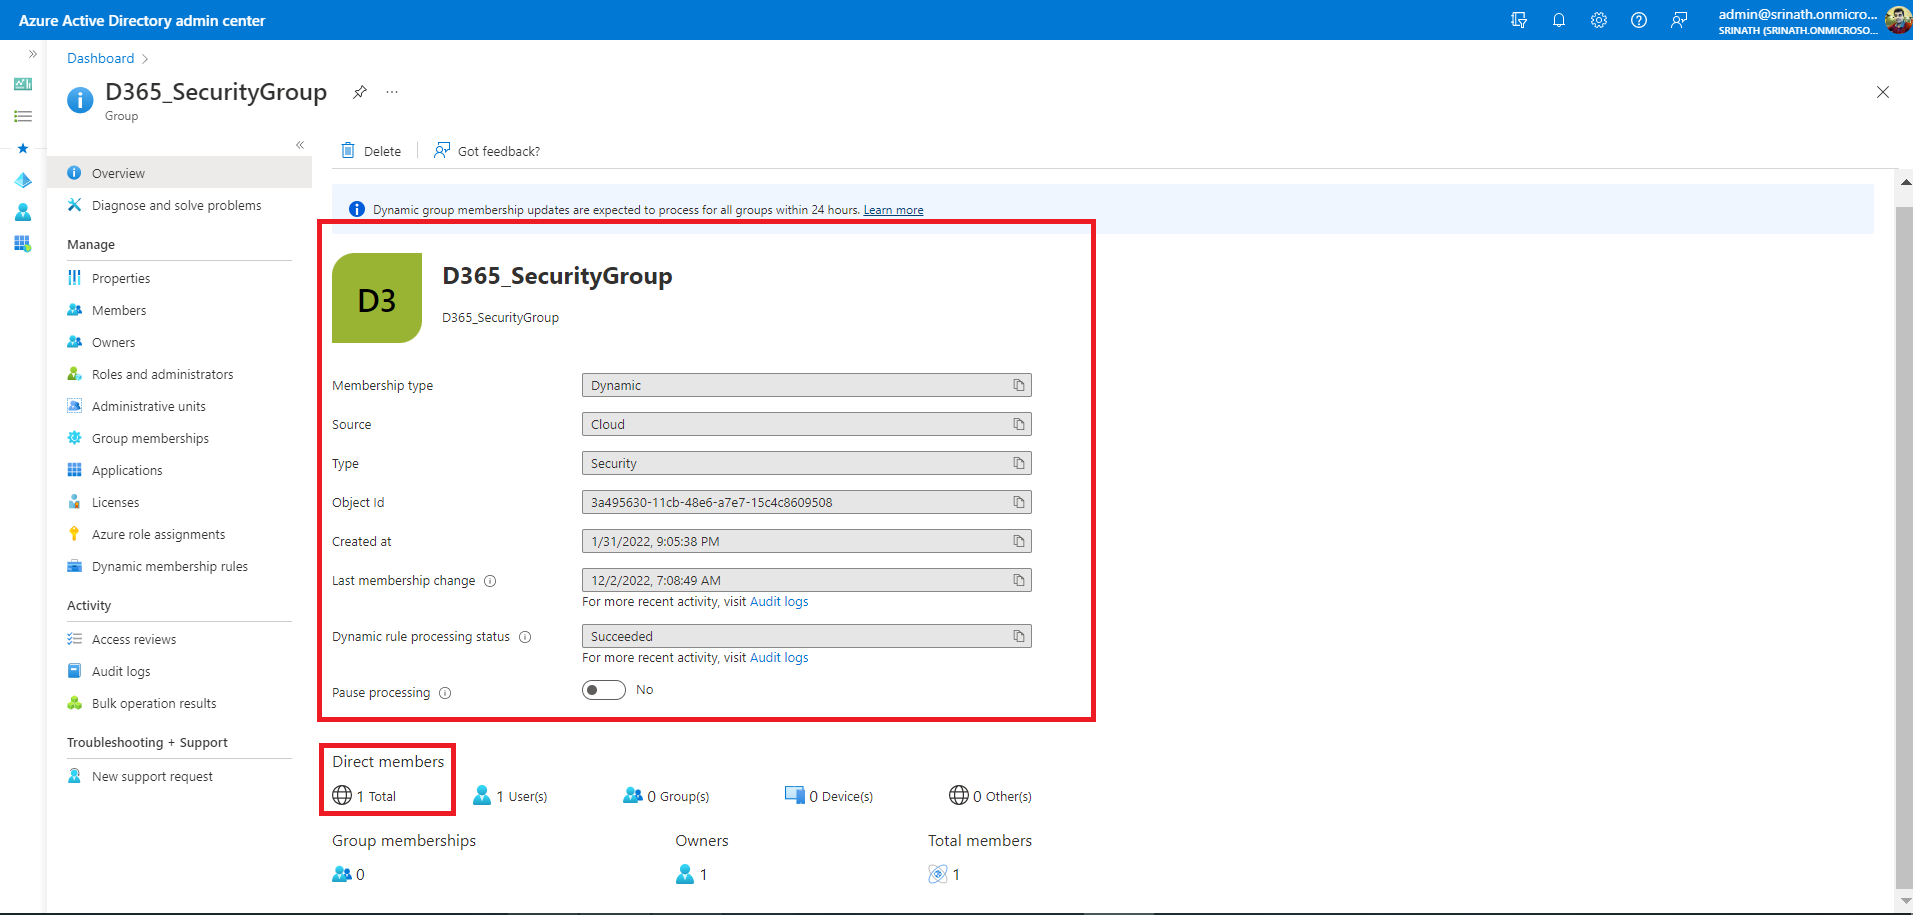Show info for Dynamic rule processing status
Viewport: 1913px width, 915px height.
coord(525,637)
